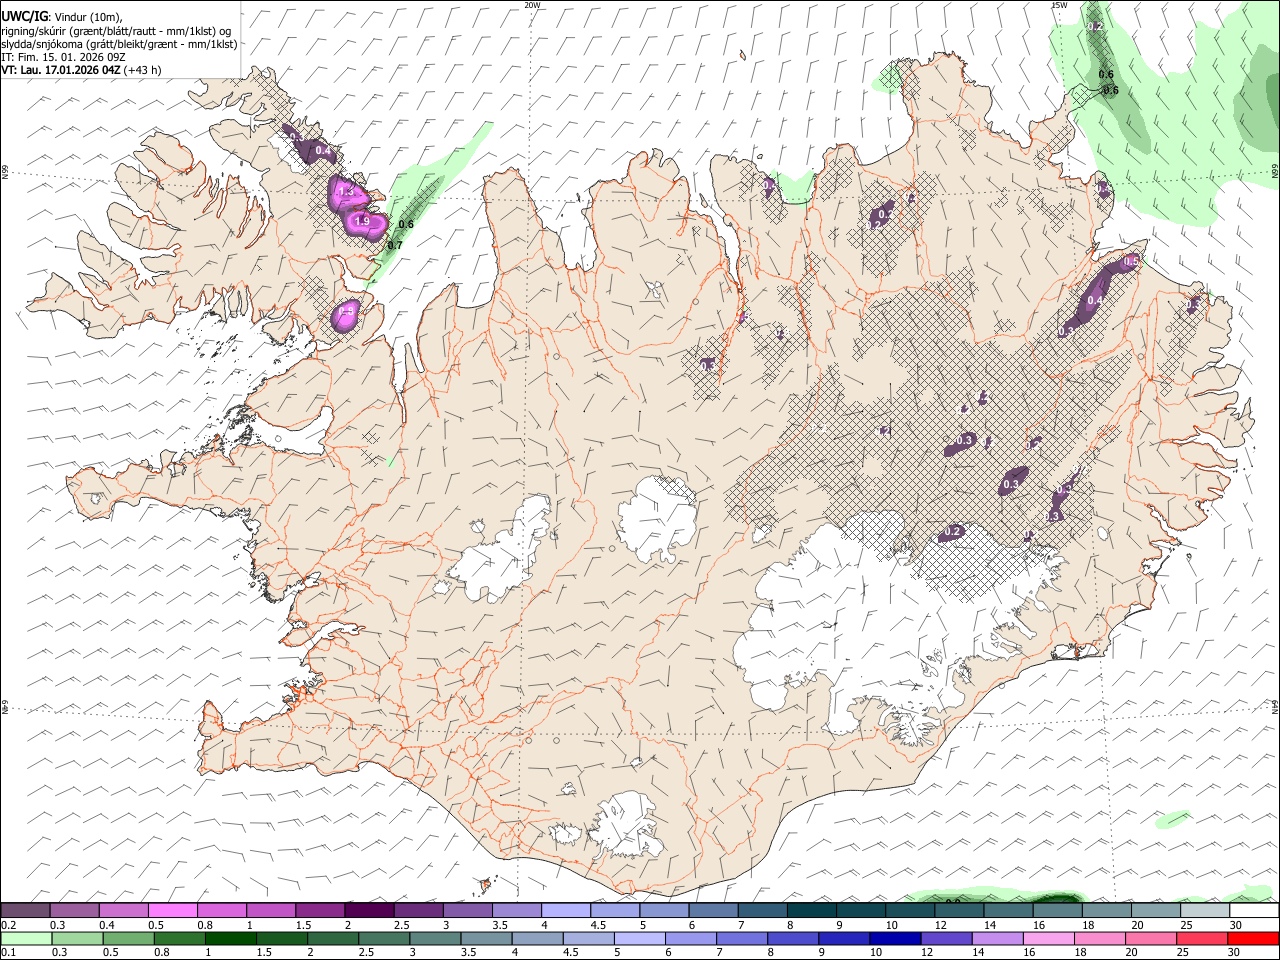Click the 0.2 label on the top legend scale
This screenshot has height=960, width=1280.
[x=9, y=925]
